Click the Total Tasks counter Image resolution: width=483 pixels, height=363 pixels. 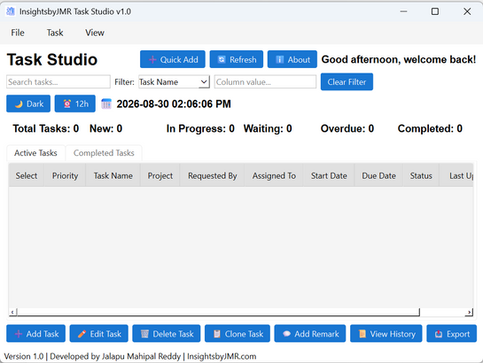[x=46, y=129]
